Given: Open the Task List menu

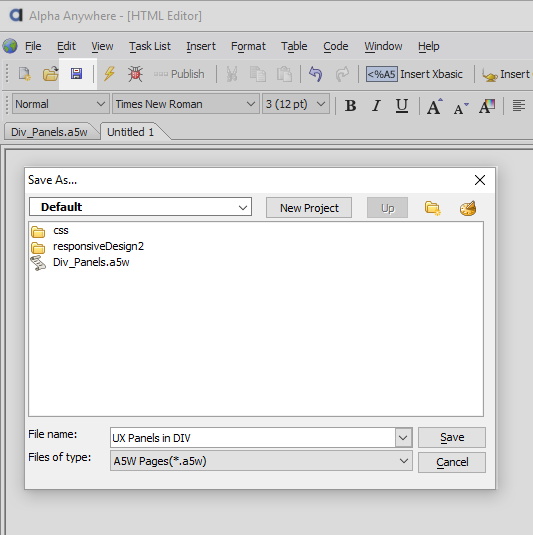Looking at the screenshot, I should point(150,46).
